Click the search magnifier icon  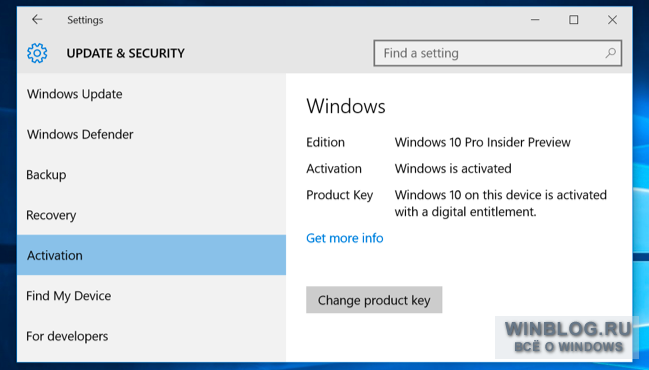pyautogui.click(x=611, y=53)
